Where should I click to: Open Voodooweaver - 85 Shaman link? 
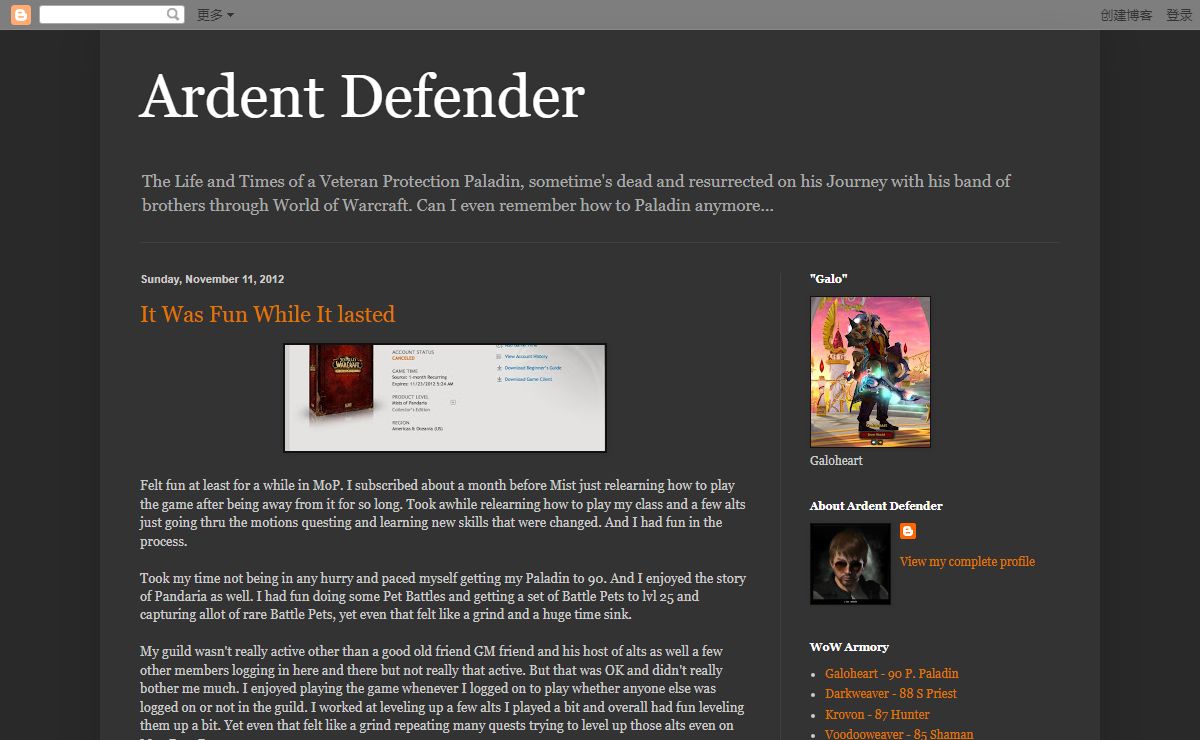point(899,734)
